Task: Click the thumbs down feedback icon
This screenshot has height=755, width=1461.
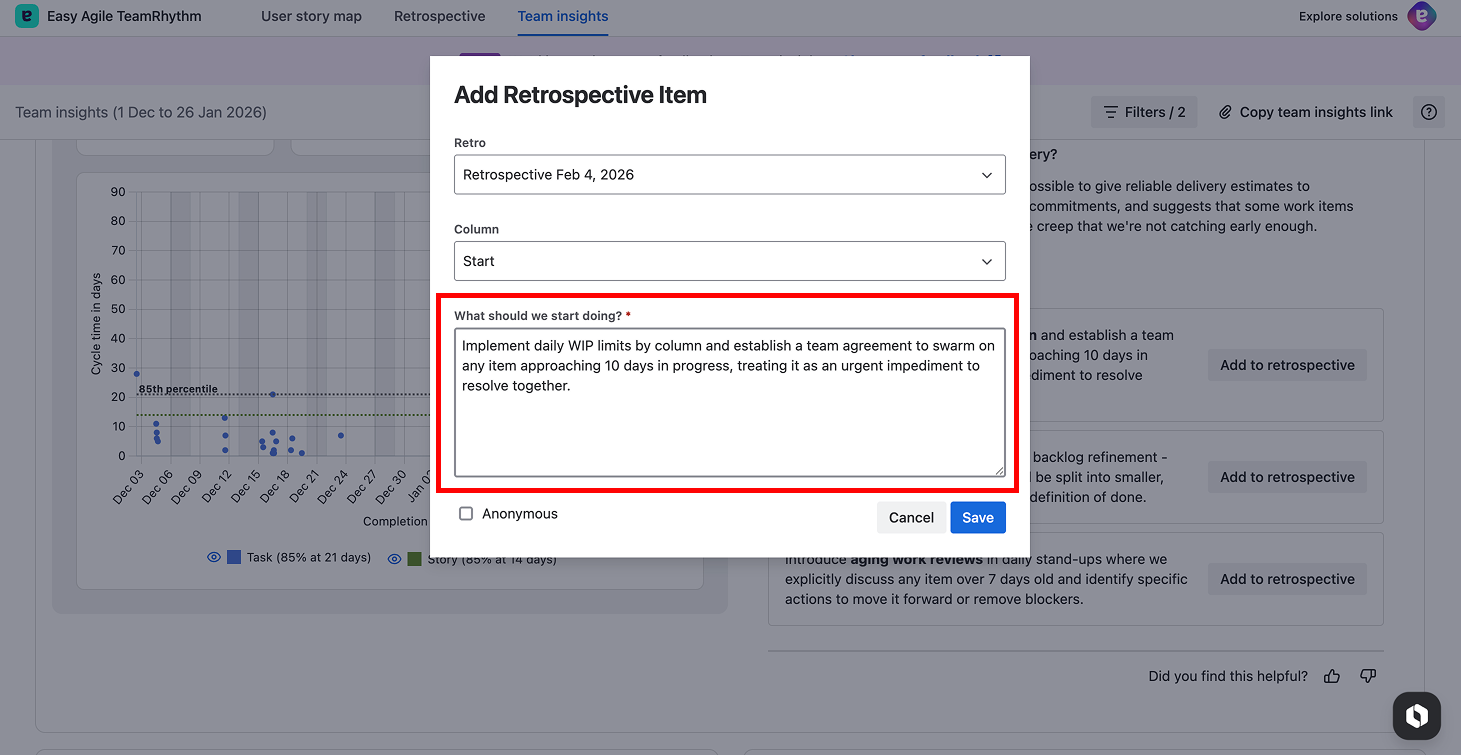Action: pos(1368,676)
